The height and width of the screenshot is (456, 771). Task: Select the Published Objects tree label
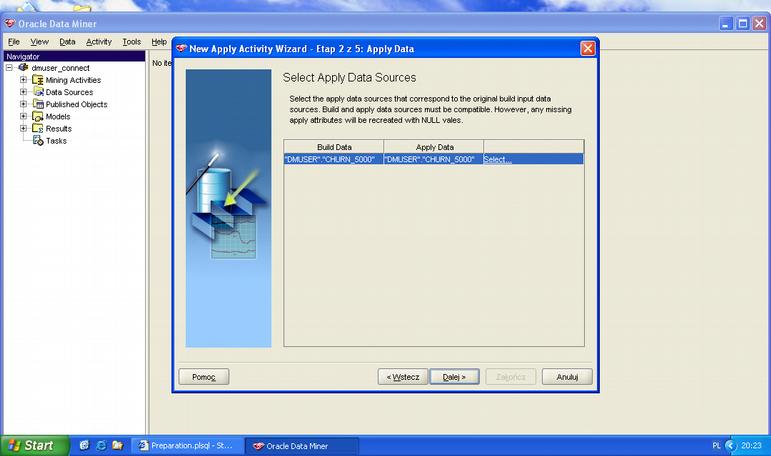(76, 104)
